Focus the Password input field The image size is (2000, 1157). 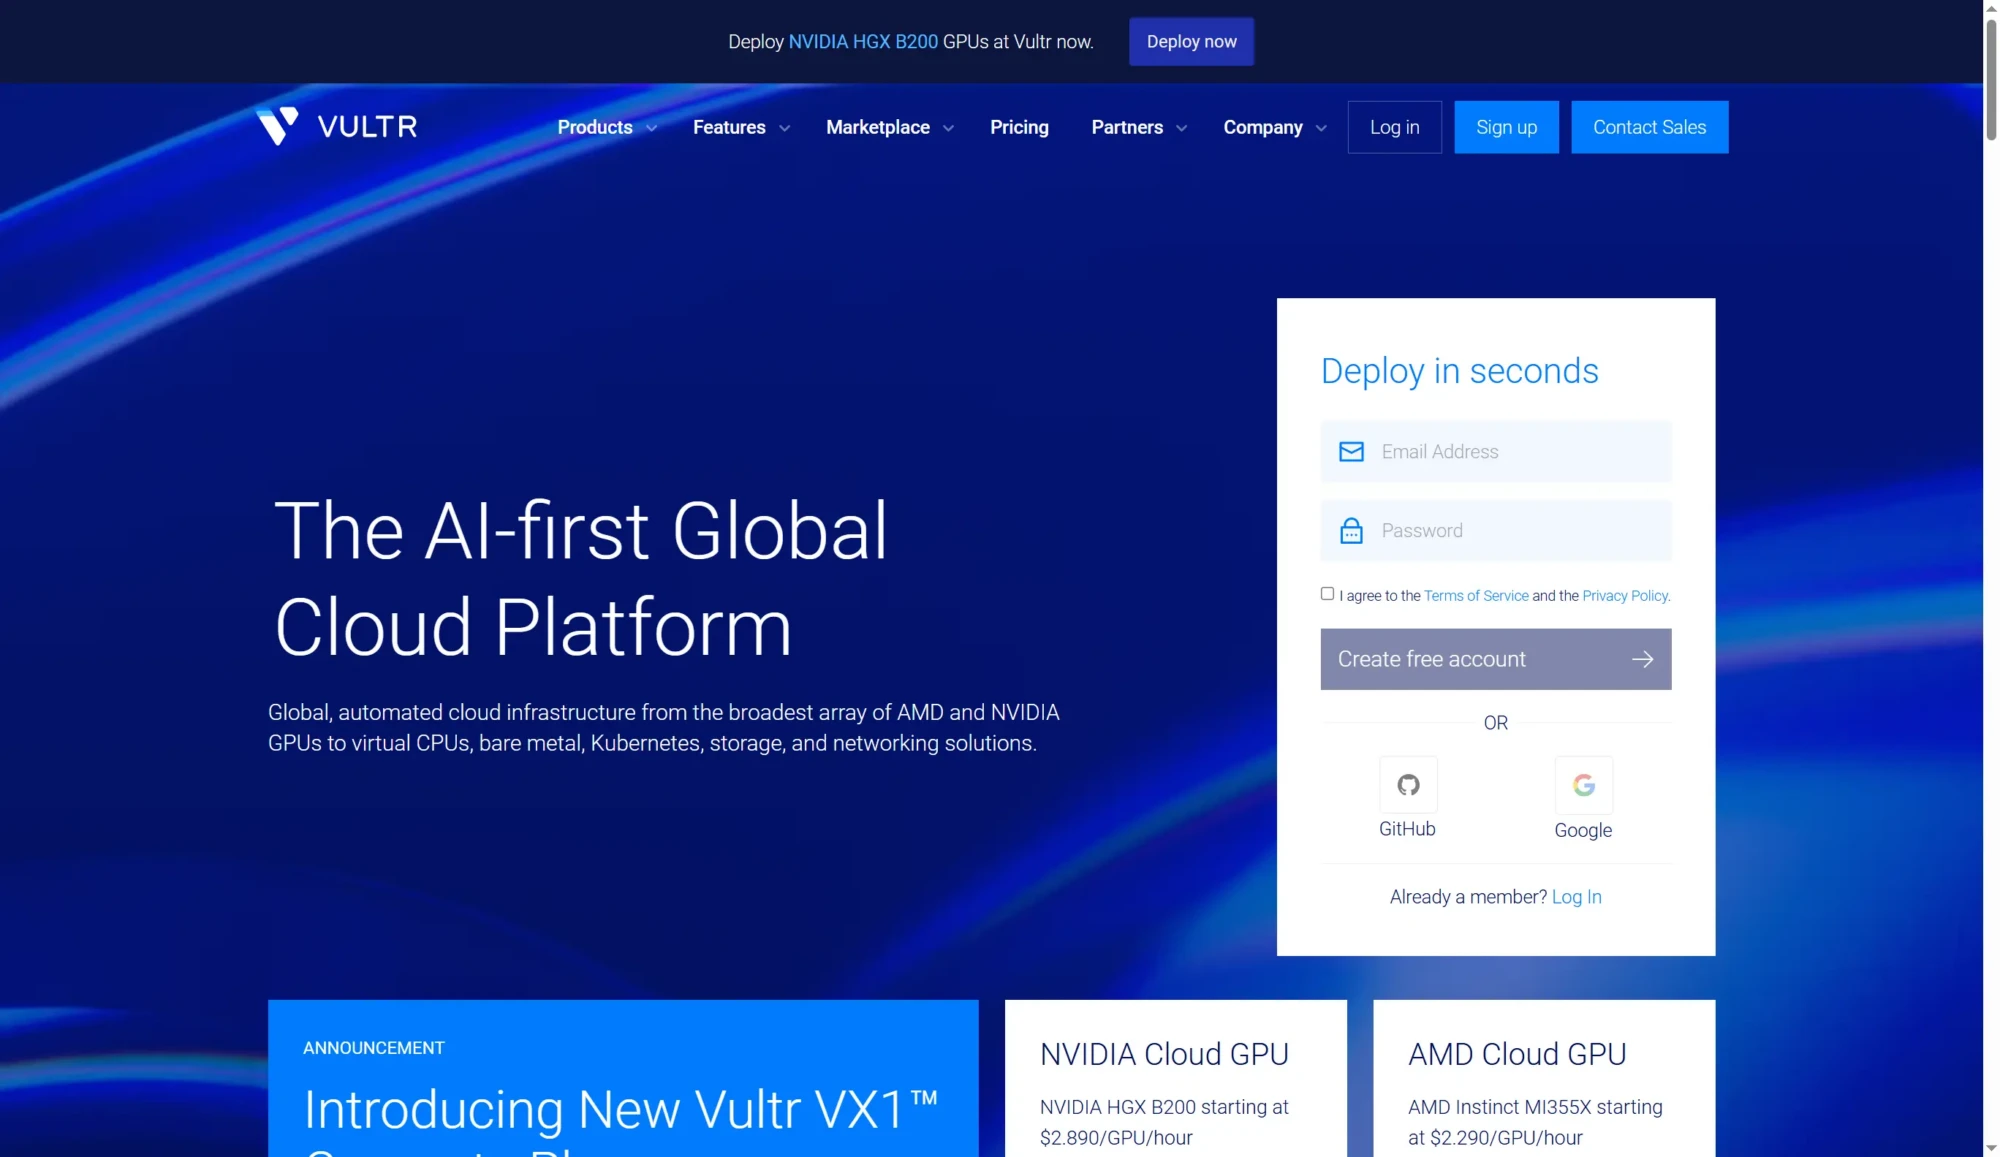(1495, 531)
